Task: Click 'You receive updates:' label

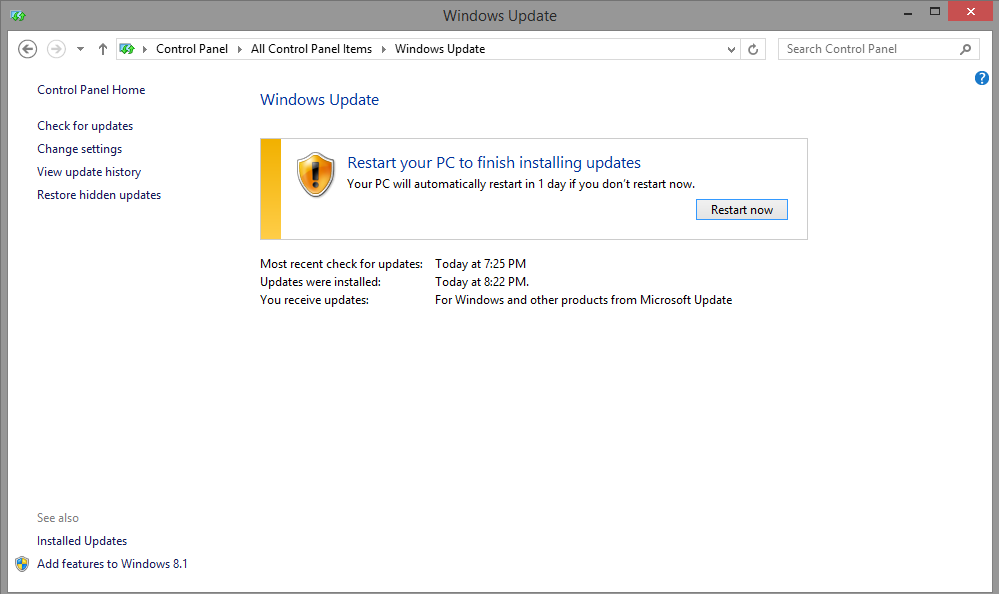Action: (314, 300)
